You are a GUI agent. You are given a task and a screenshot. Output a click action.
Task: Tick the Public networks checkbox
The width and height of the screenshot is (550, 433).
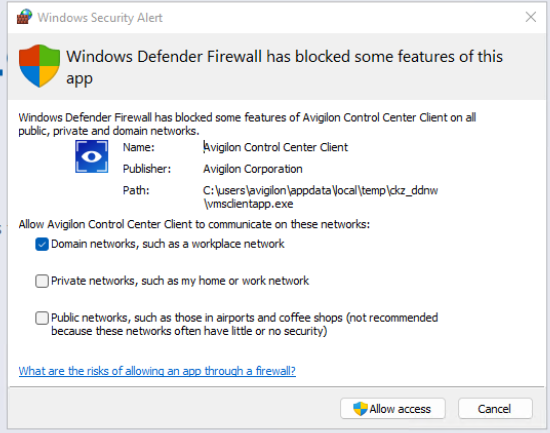pyautogui.click(x=42, y=318)
